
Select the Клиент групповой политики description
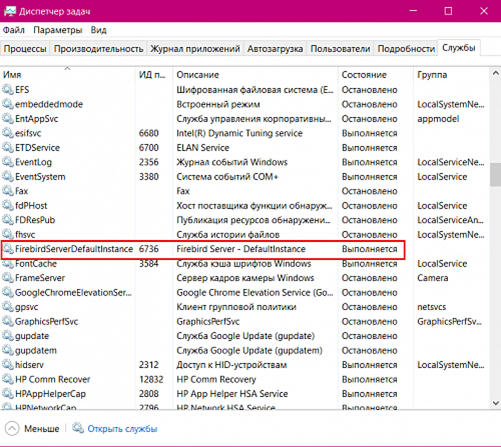[236, 307]
